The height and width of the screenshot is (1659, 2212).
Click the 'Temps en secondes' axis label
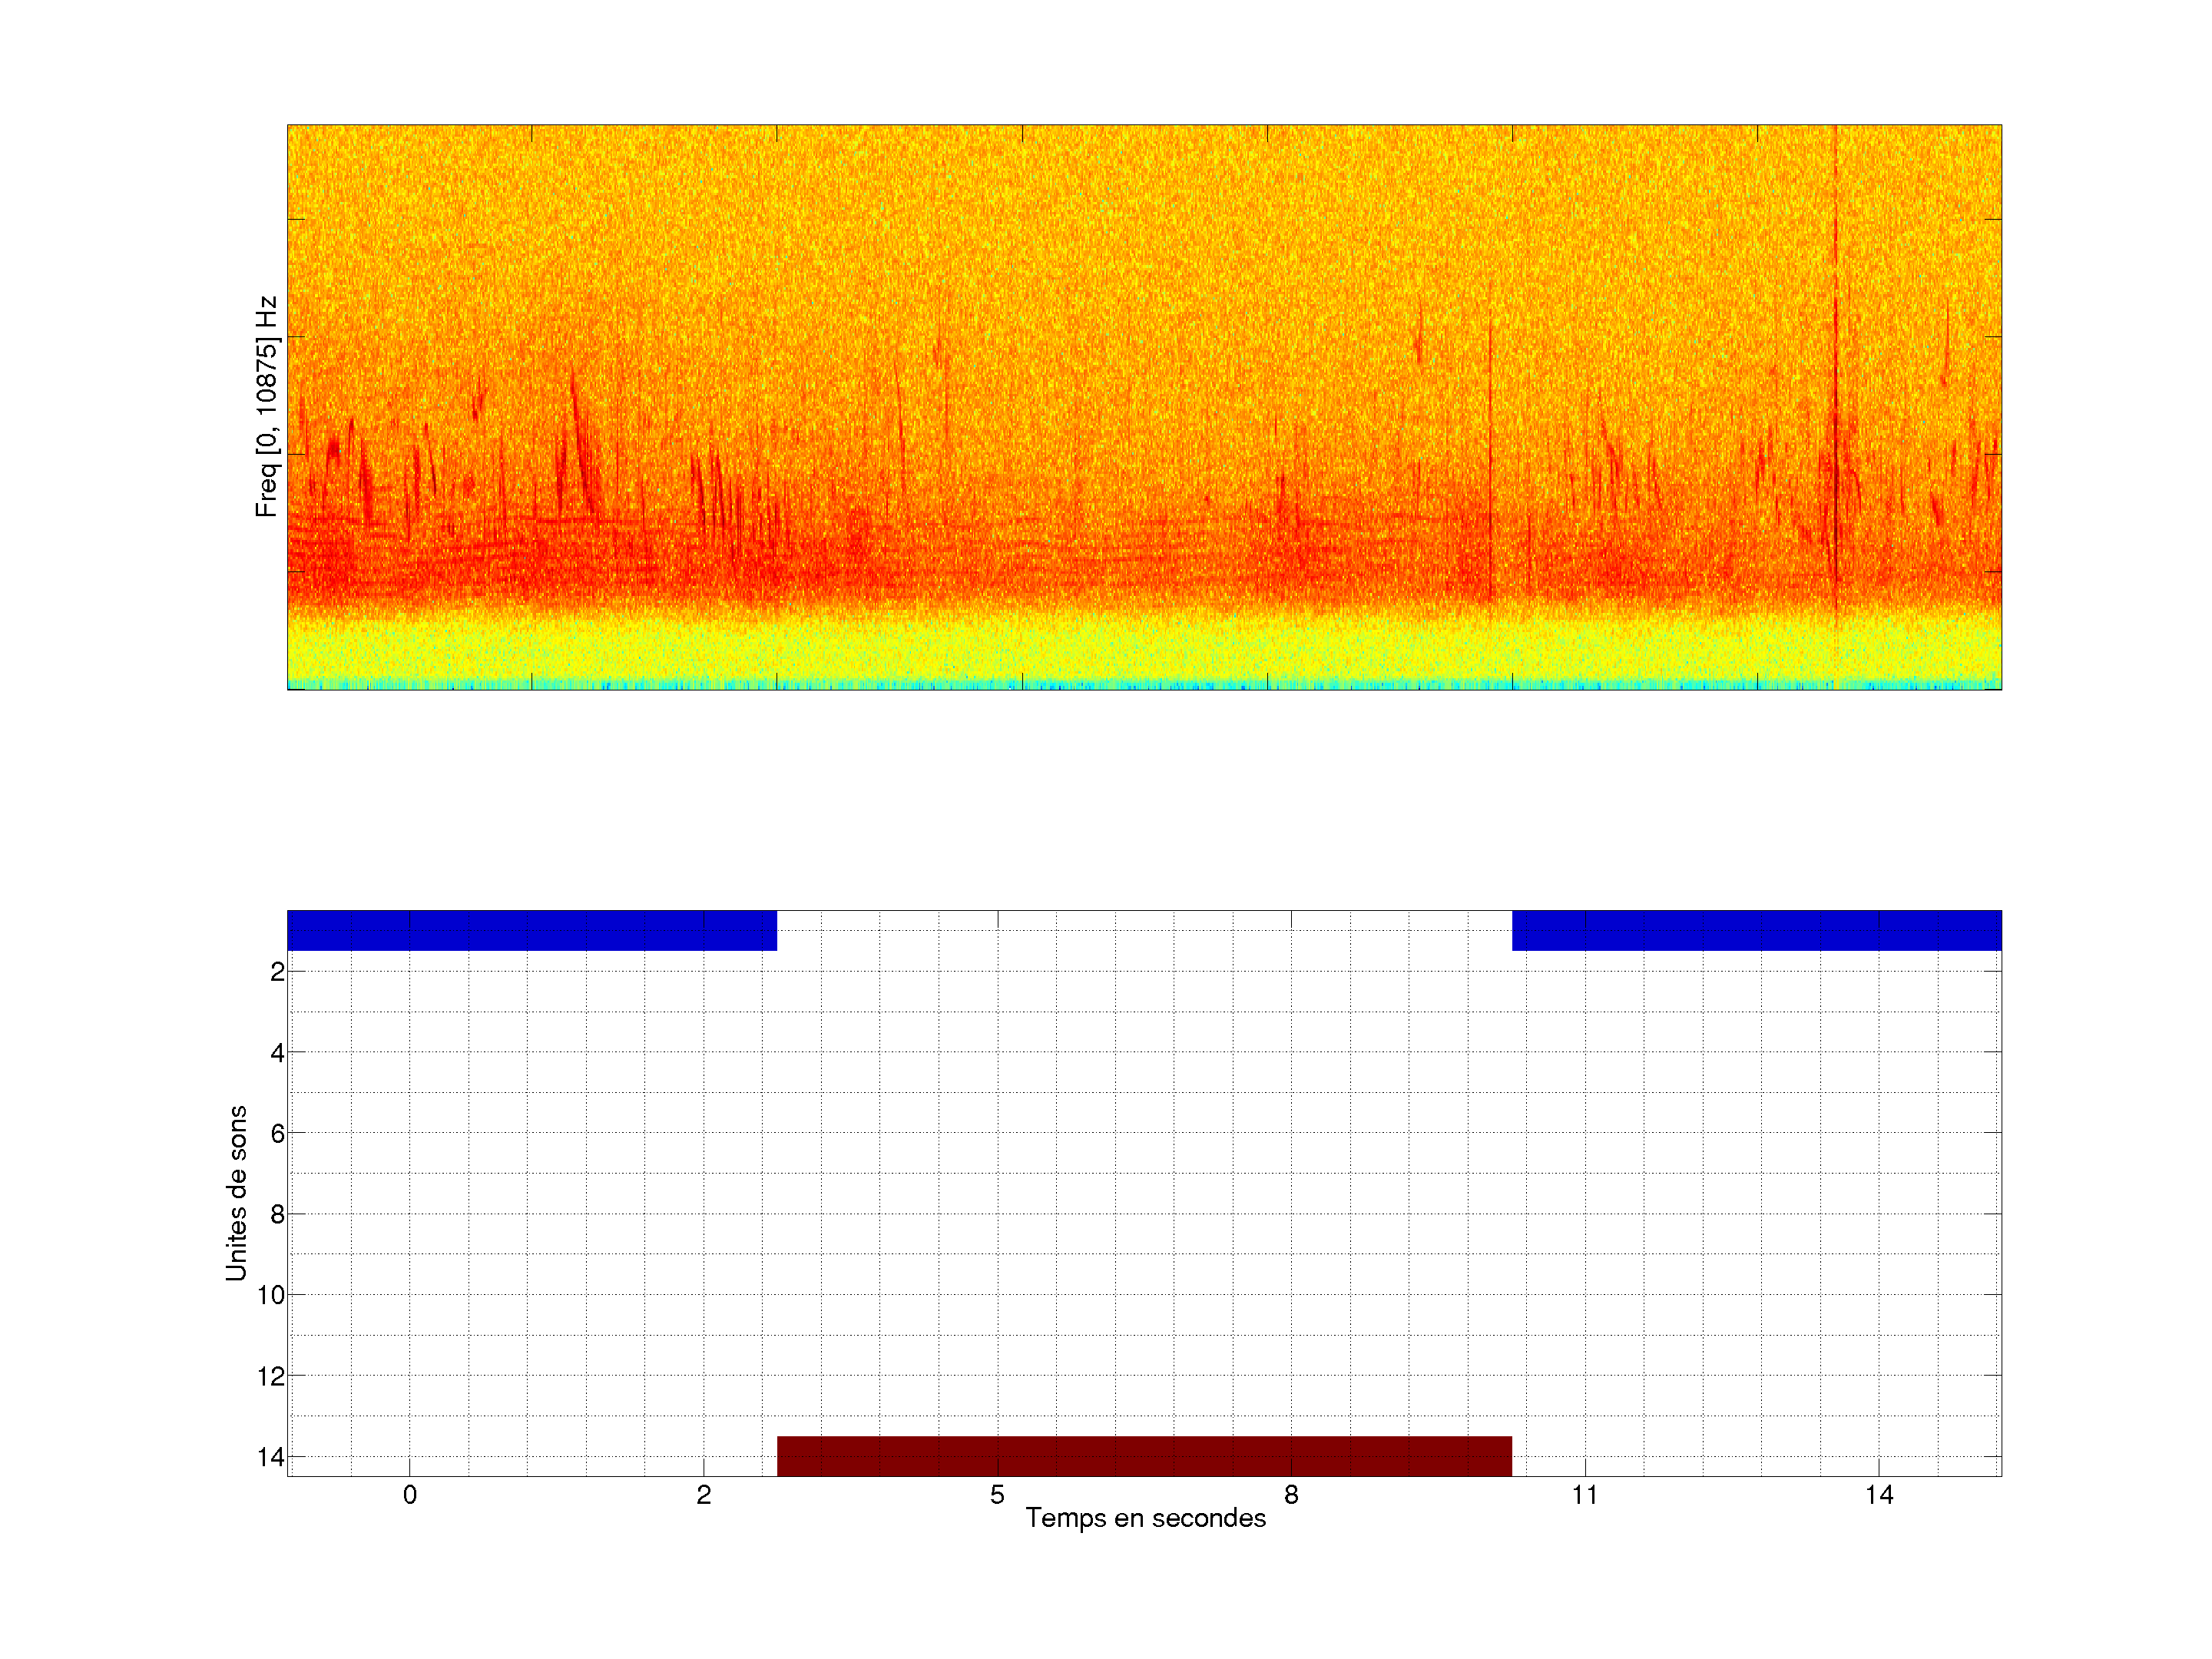click(x=1145, y=1518)
